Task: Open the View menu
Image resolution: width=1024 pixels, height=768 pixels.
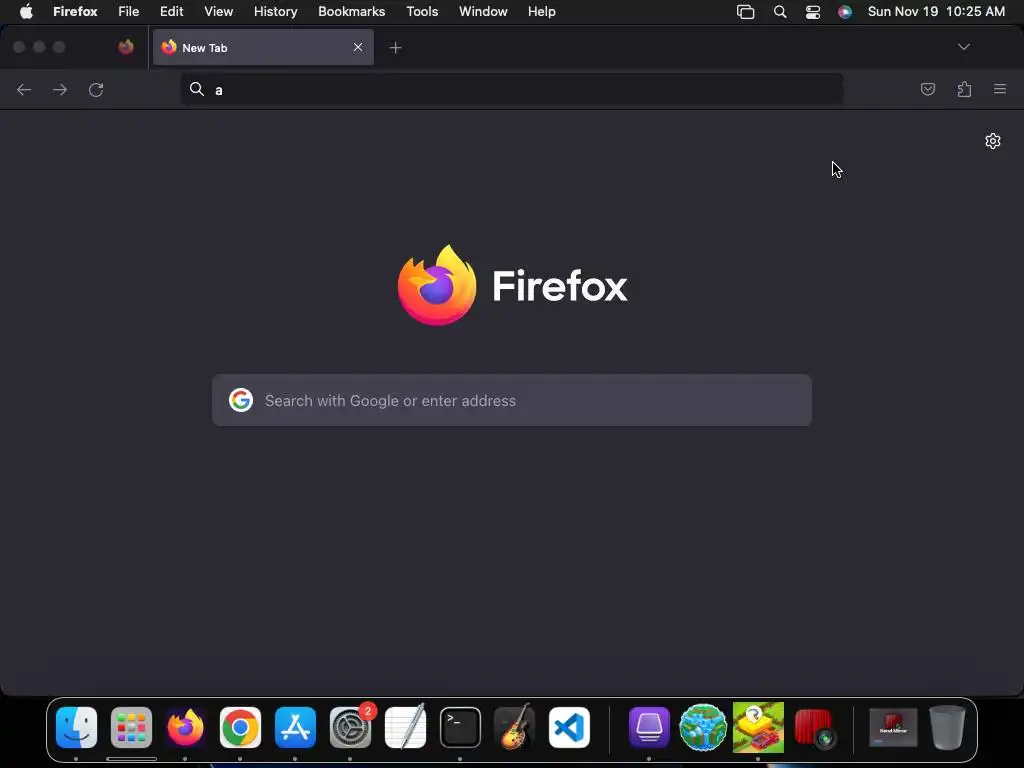Action: (x=218, y=12)
